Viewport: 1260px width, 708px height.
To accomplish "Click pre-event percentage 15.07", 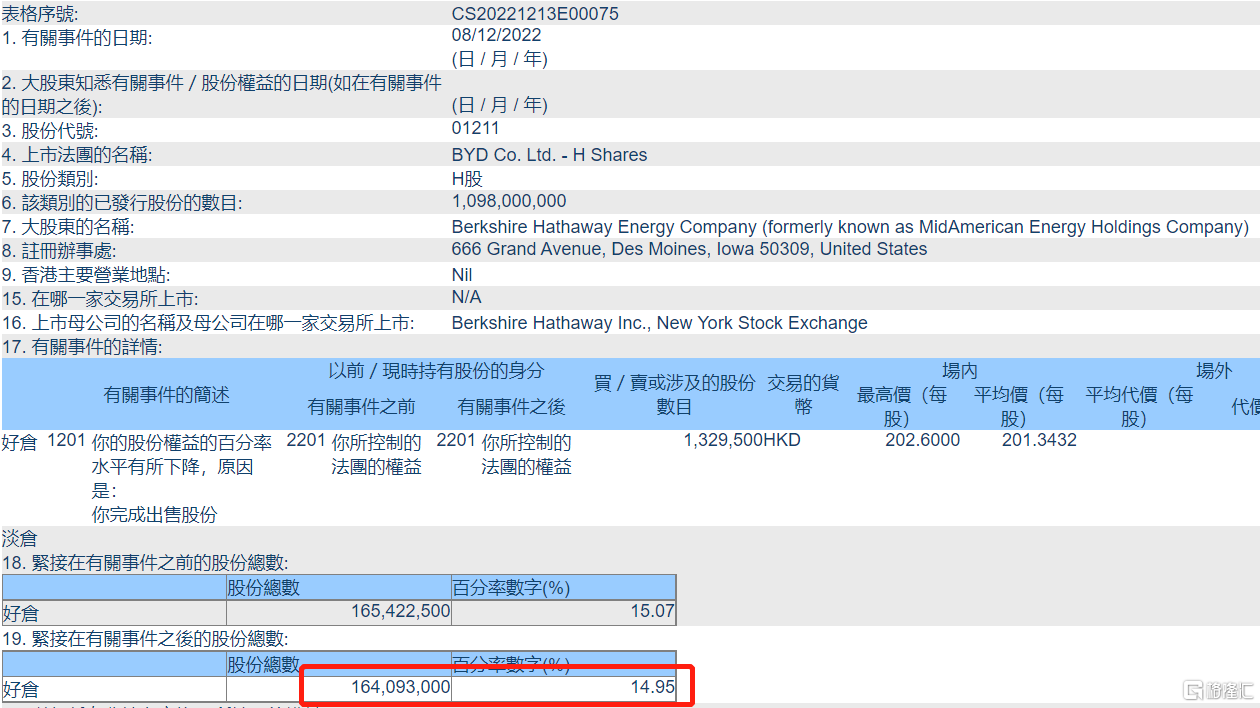I will point(653,611).
